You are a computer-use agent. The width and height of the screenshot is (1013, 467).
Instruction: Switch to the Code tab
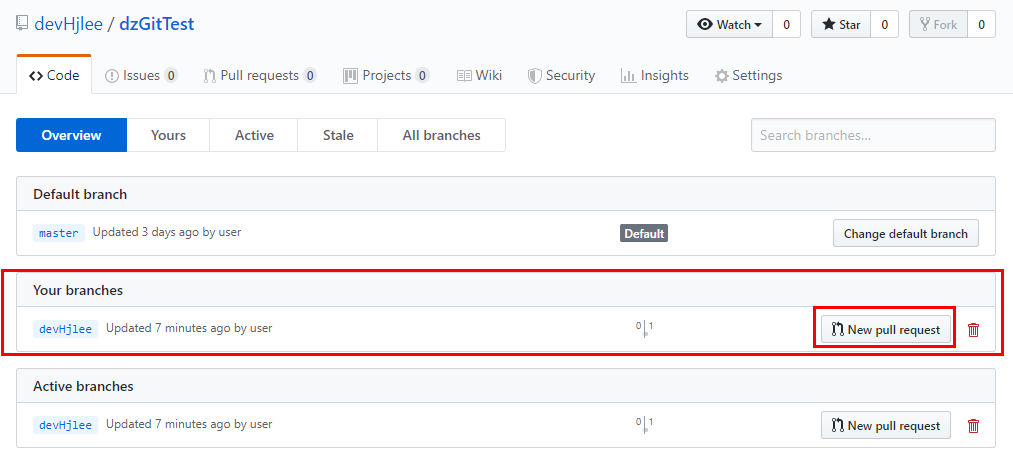click(x=54, y=76)
